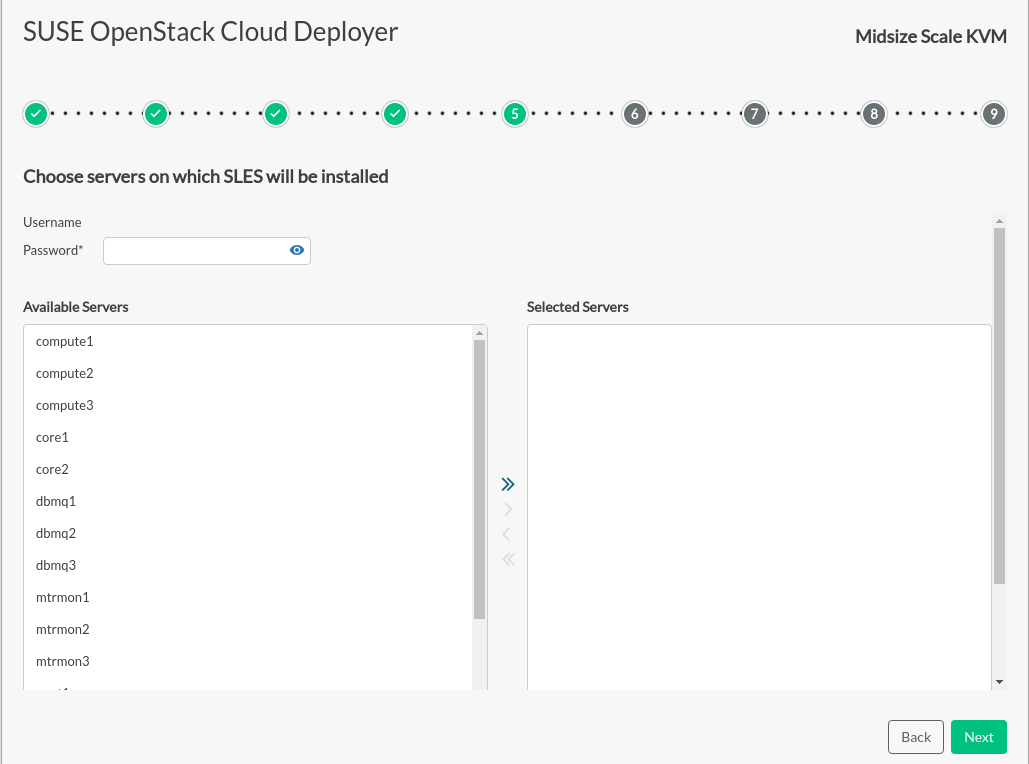Click the Available Servers list scrollbar thumb
This screenshot has height=764, width=1029.
(x=480, y=480)
